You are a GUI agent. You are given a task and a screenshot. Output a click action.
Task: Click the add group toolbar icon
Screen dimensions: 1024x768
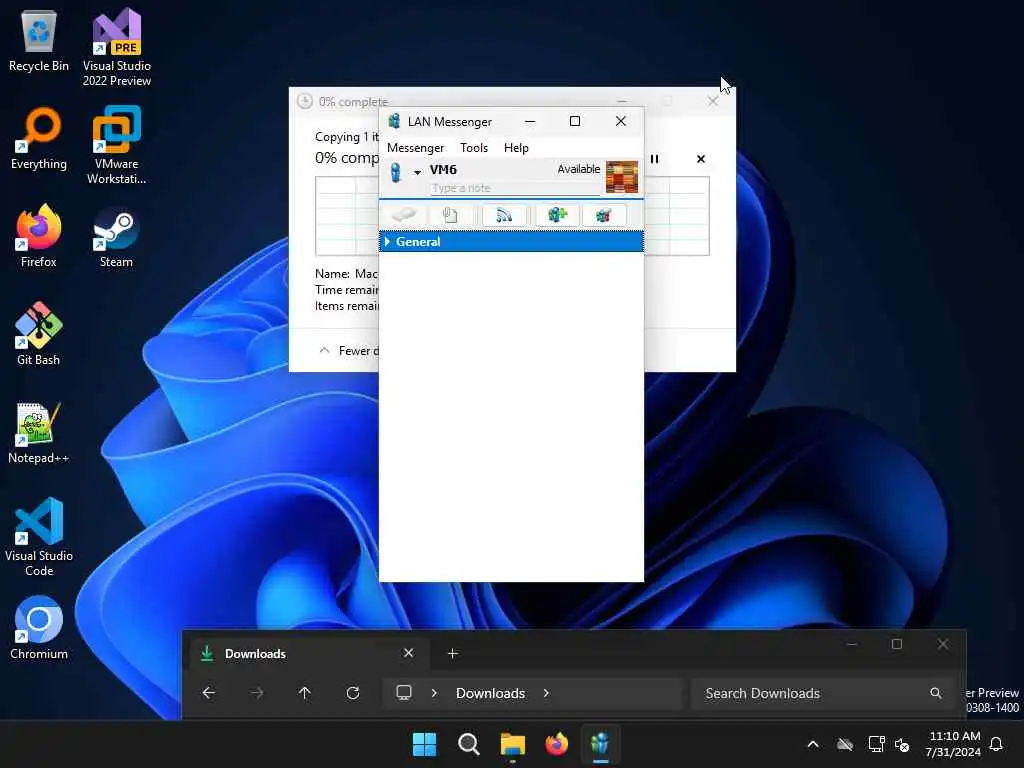557,215
